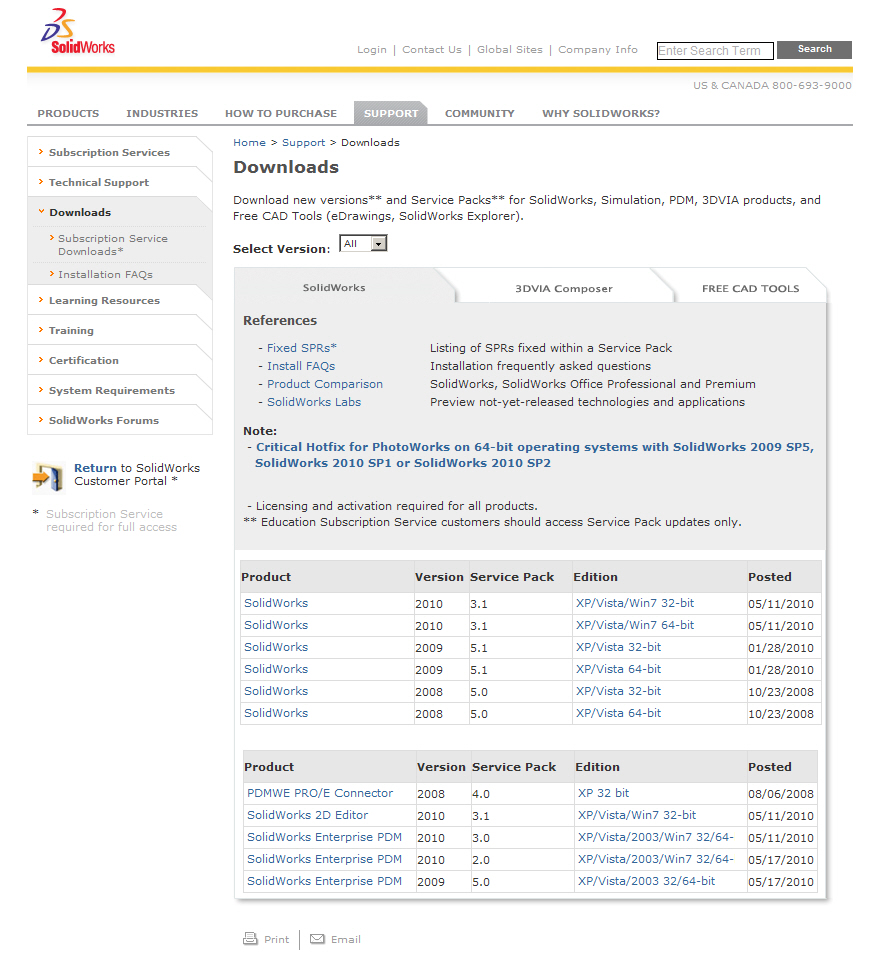Open How to Purchase menu
The height and width of the screenshot is (957, 880).
[x=281, y=114]
